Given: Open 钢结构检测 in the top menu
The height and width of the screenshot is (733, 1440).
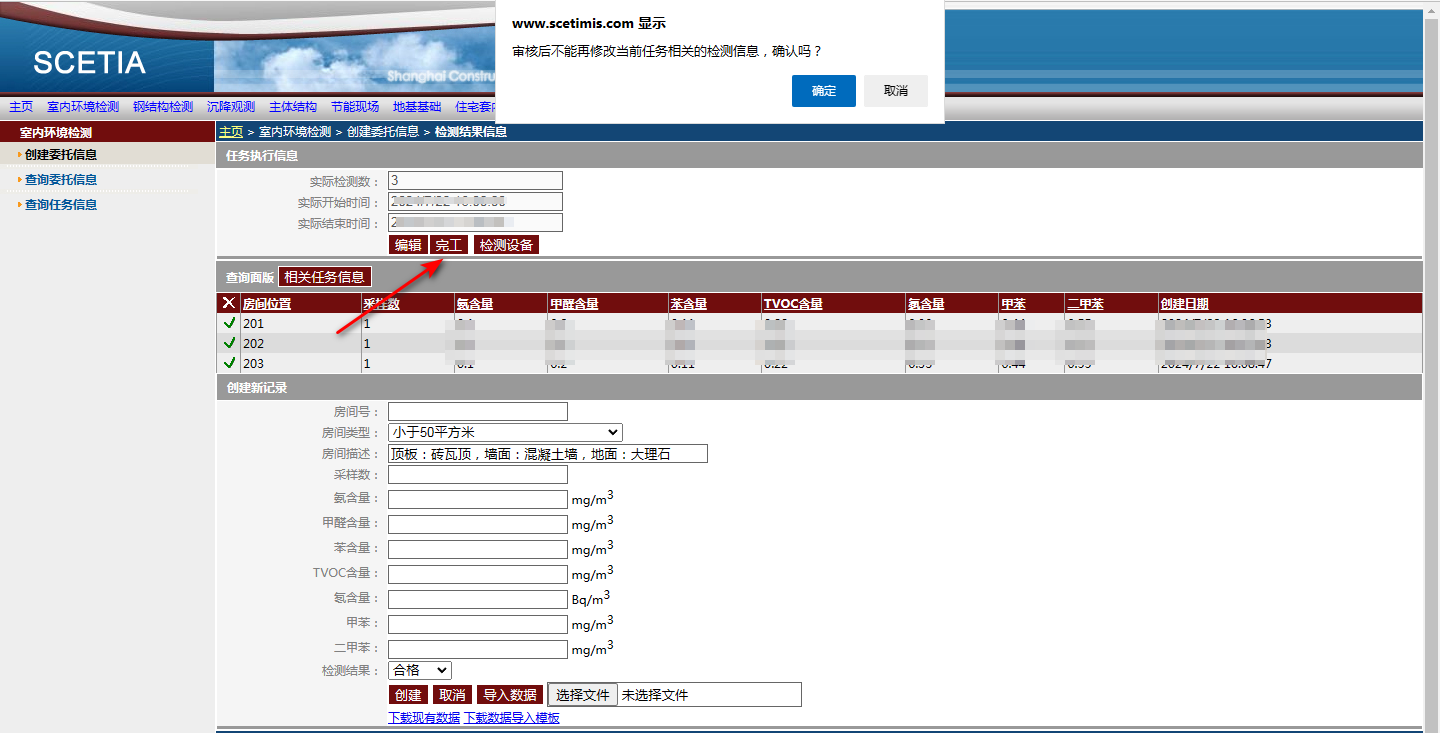Looking at the screenshot, I should (x=163, y=107).
